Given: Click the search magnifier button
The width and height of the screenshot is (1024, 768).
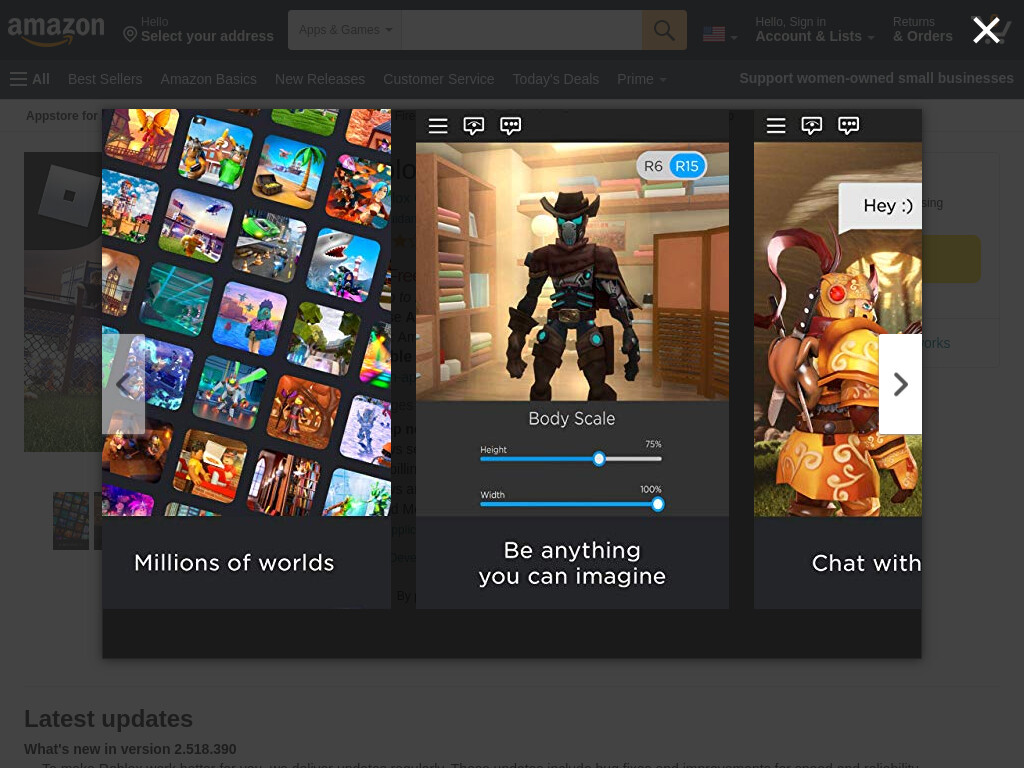Looking at the screenshot, I should point(664,30).
